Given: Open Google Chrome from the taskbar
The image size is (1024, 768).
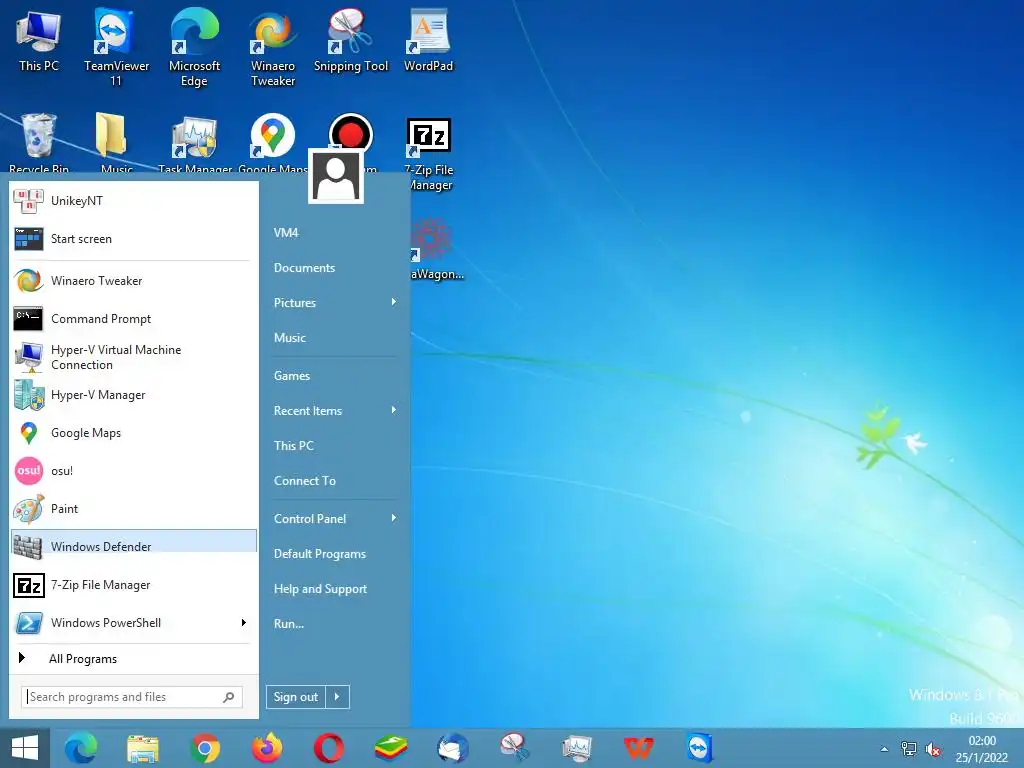Looking at the screenshot, I should click(x=205, y=748).
